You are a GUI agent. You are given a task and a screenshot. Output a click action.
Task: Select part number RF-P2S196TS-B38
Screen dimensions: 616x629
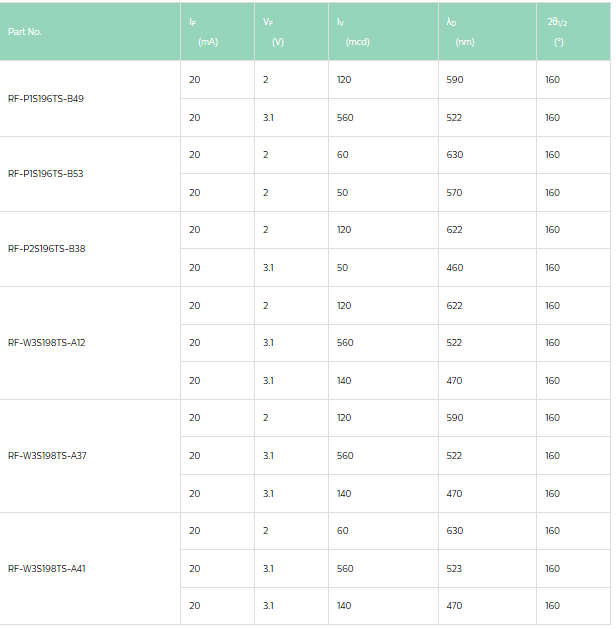[47, 248]
